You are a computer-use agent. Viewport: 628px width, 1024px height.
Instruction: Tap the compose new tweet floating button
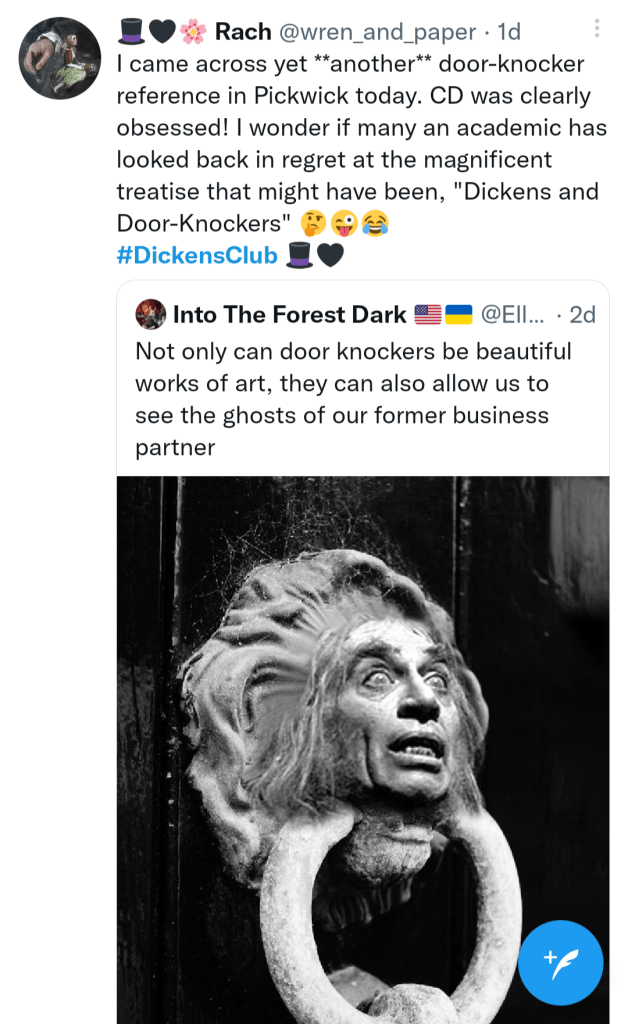click(x=561, y=963)
